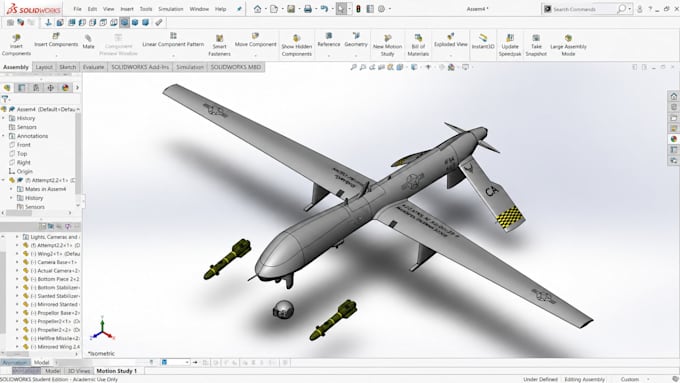Click the Options gear icon
This screenshot has width=680, height=383.
[x=381, y=9]
